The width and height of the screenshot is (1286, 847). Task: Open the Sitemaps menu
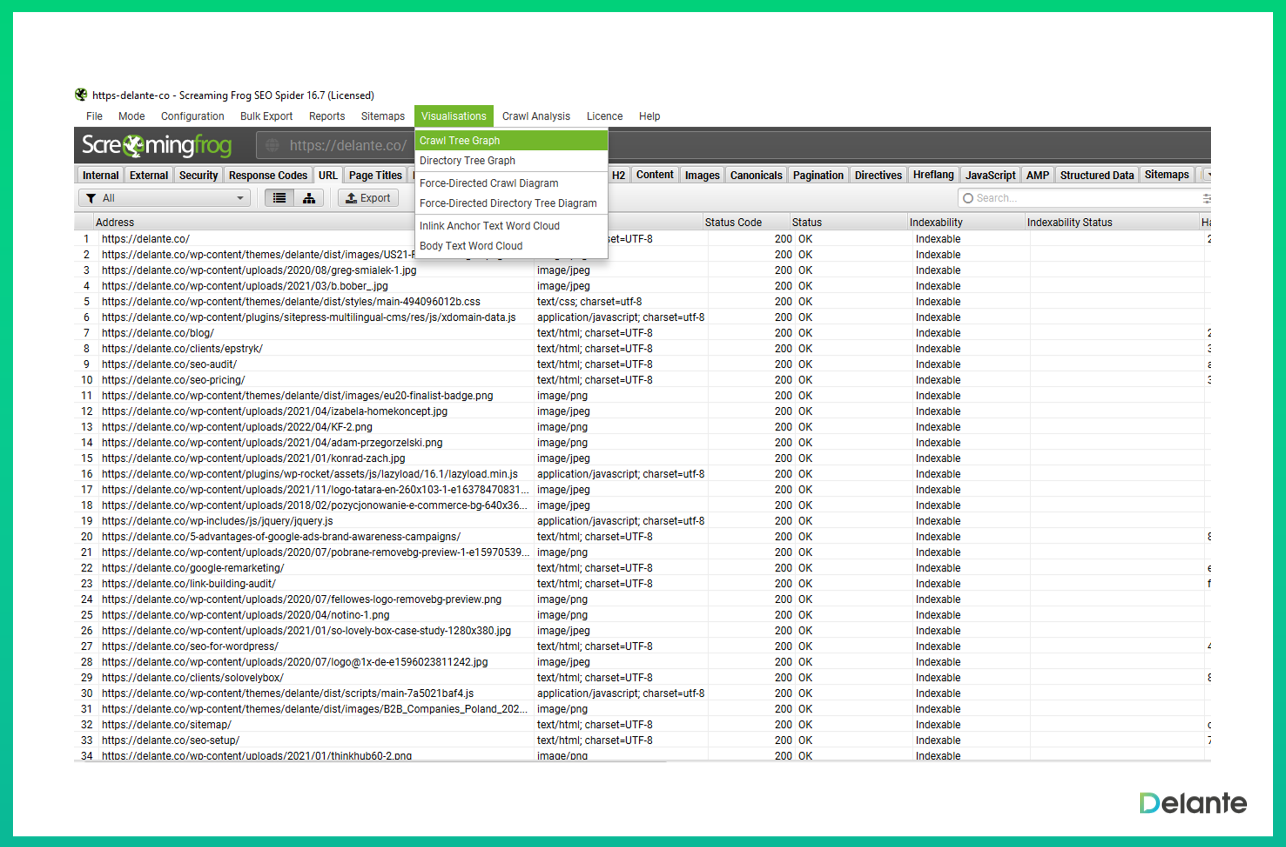click(x=383, y=116)
